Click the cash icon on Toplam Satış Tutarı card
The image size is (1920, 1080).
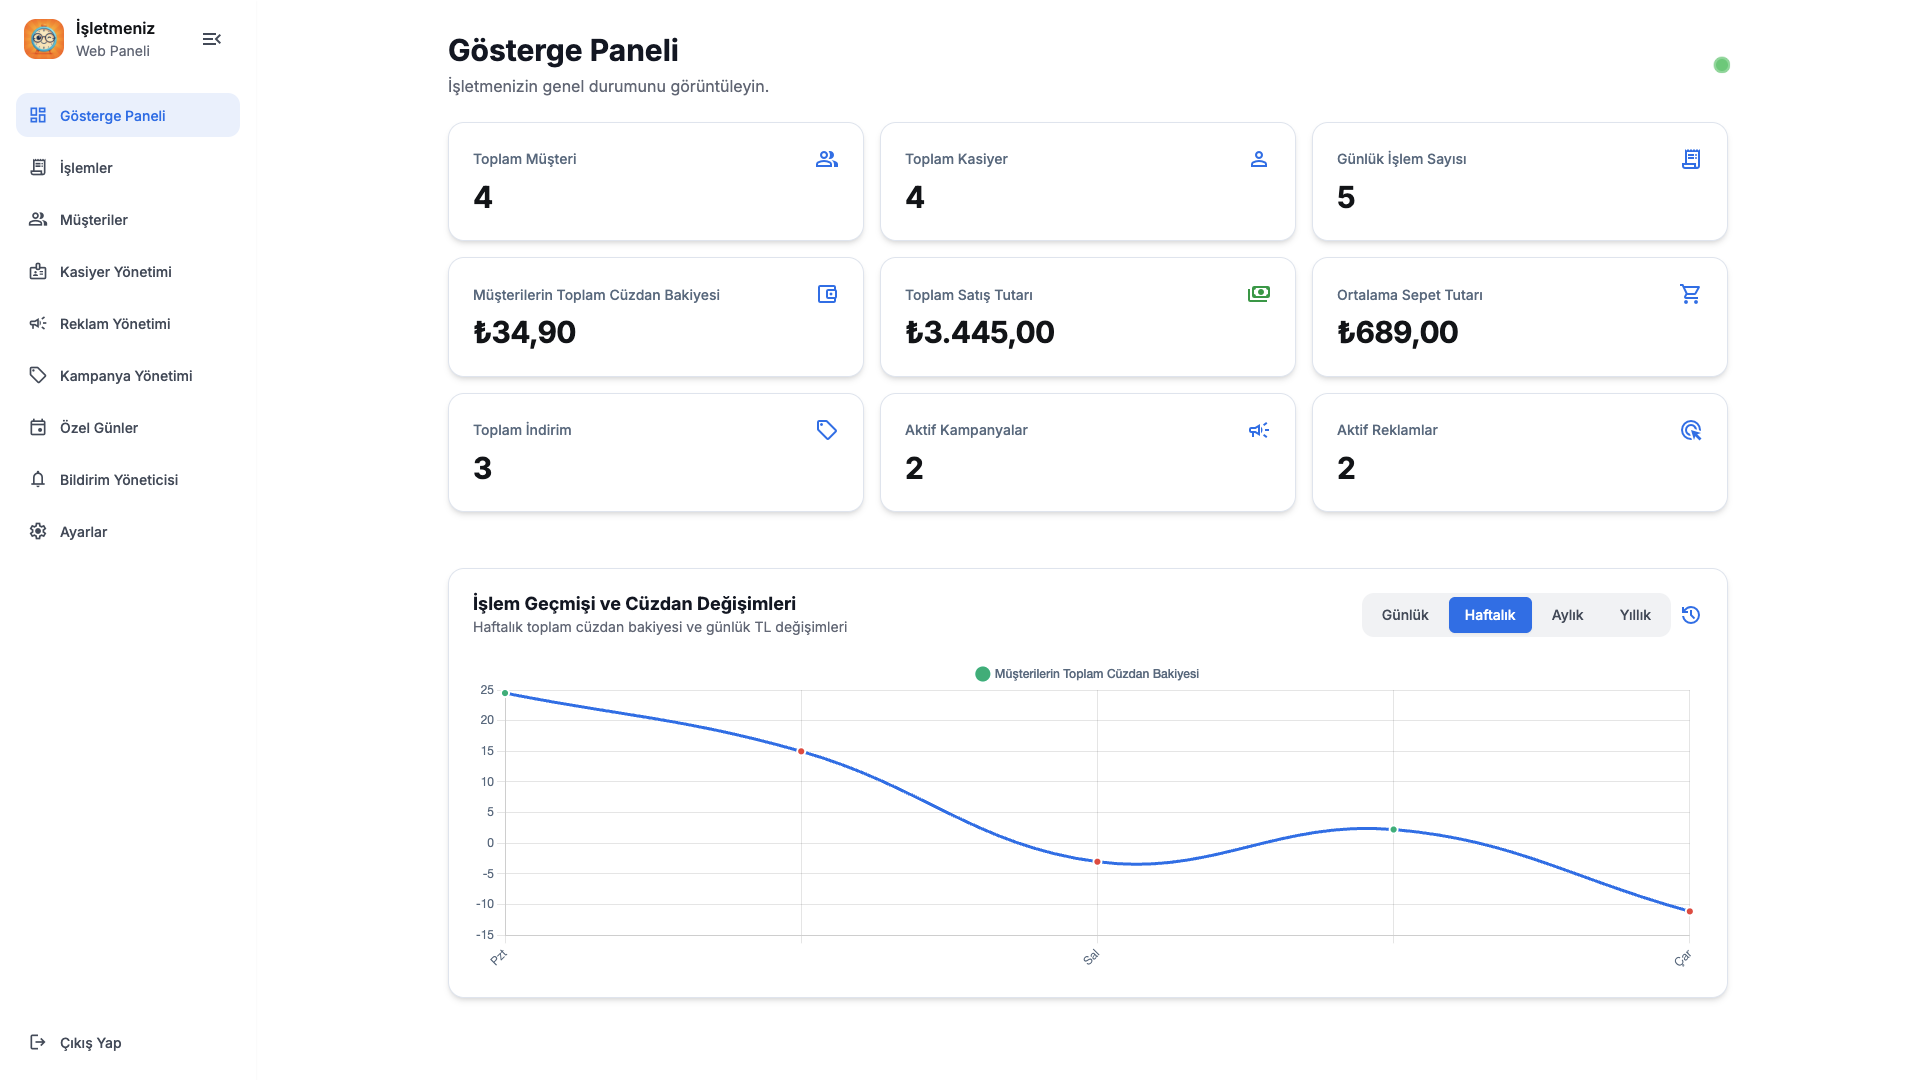pyautogui.click(x=1258, y=294)
